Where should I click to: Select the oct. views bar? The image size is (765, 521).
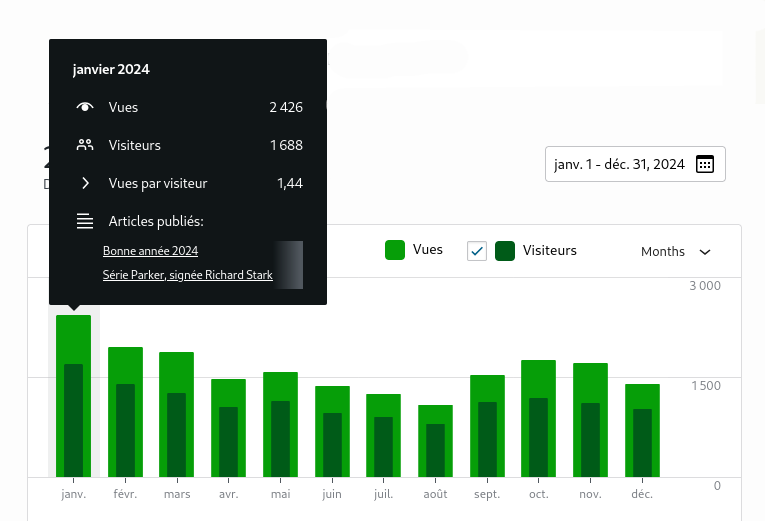coord(539,419)
